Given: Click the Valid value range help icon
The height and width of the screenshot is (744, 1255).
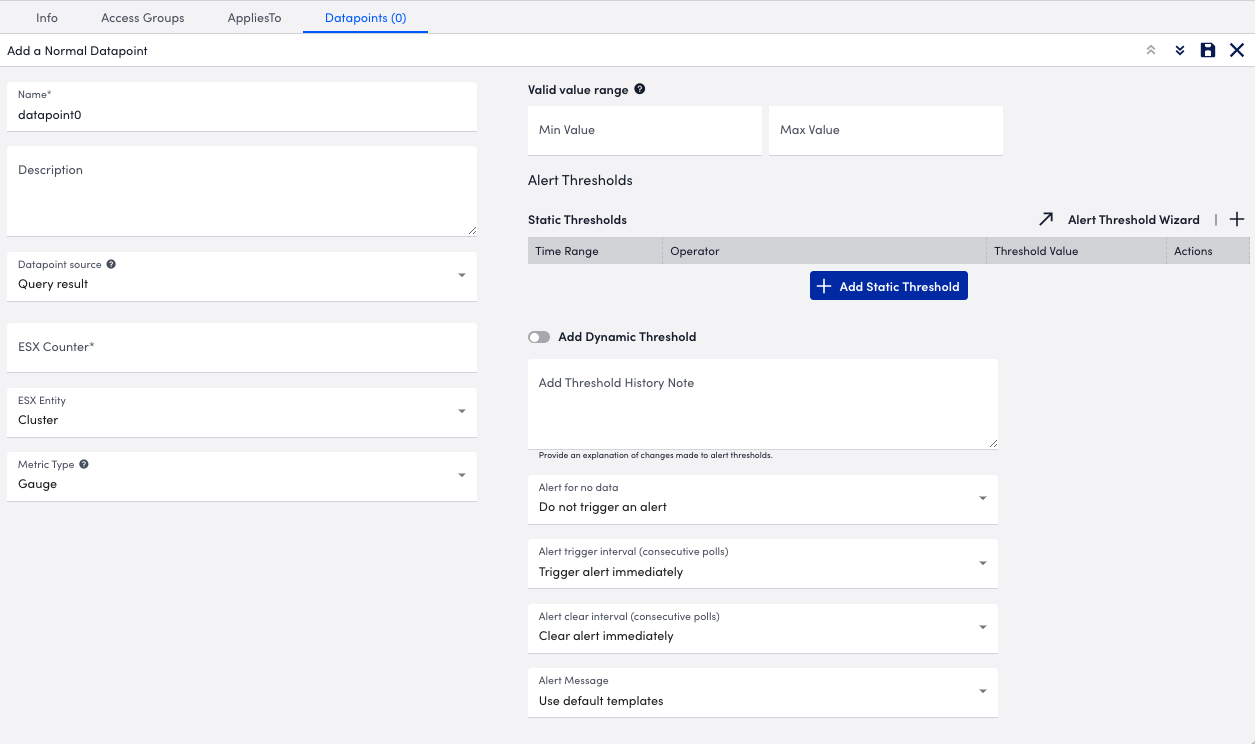Looking at the screenshot, I should tap(640, 89).
